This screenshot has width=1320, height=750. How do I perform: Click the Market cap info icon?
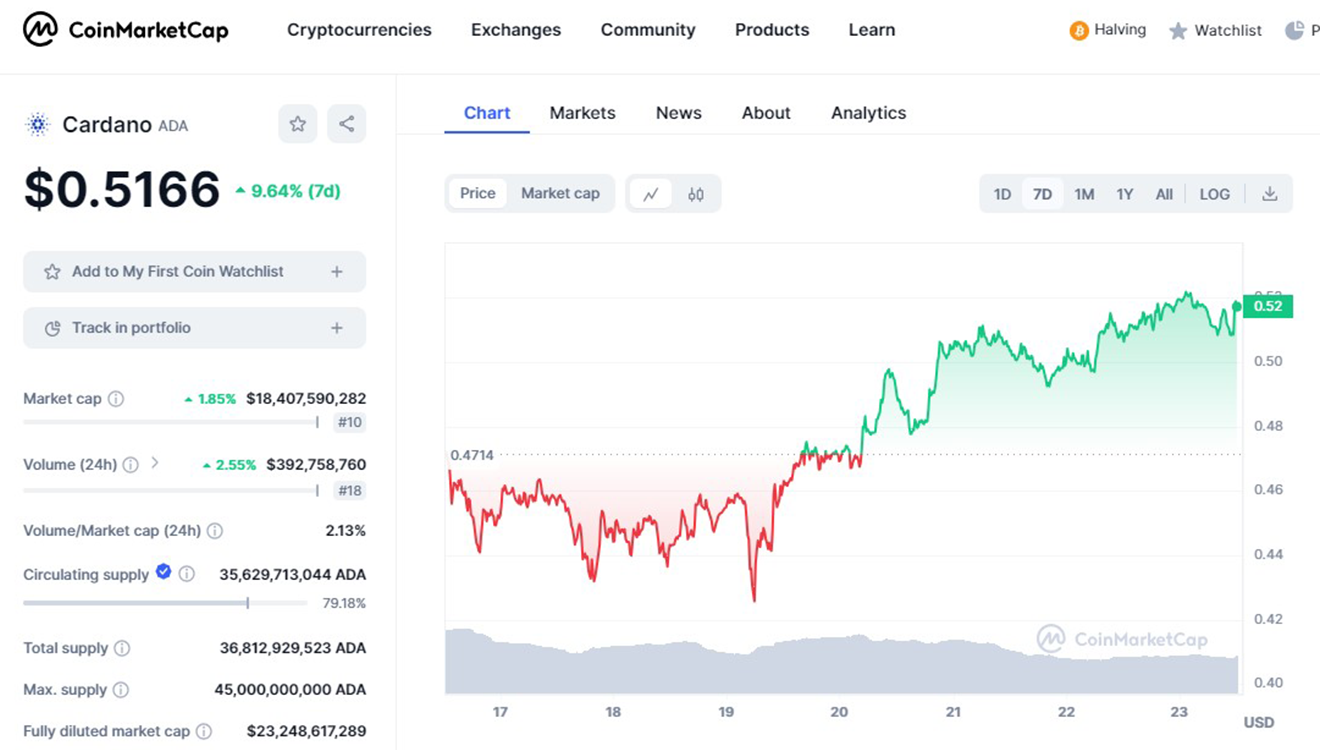click(x=116, y=399)
